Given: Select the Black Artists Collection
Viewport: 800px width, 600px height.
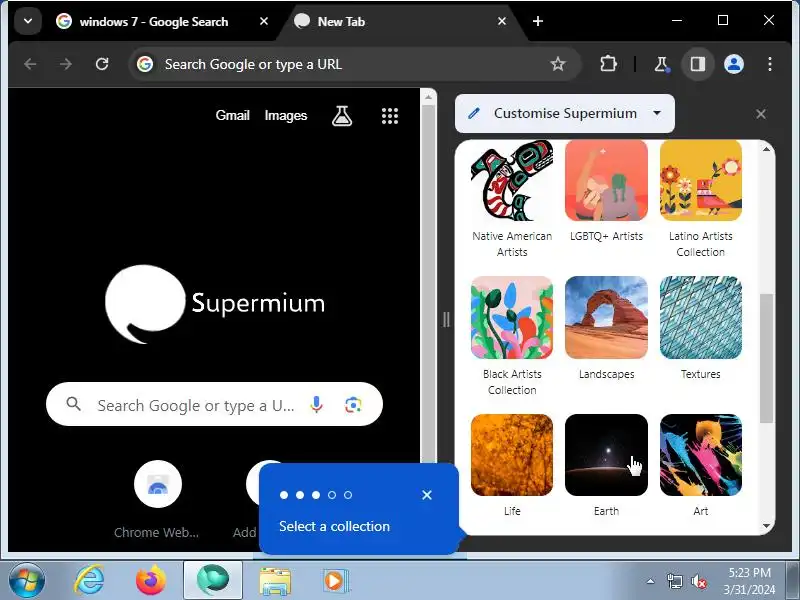Looking at the screenshot, I should [512, 336].
